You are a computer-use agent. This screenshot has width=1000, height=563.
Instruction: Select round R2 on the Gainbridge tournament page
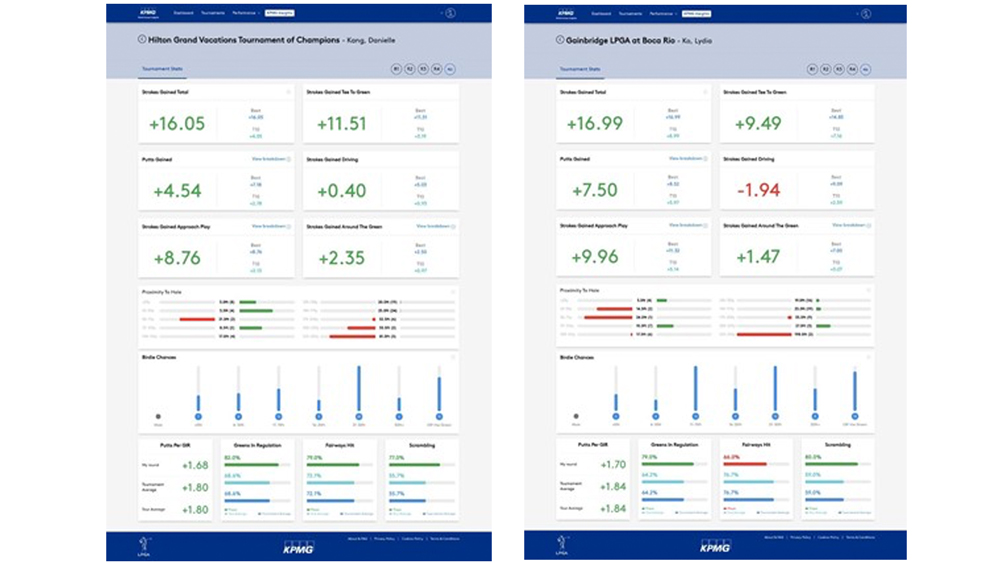click(825, 69)
